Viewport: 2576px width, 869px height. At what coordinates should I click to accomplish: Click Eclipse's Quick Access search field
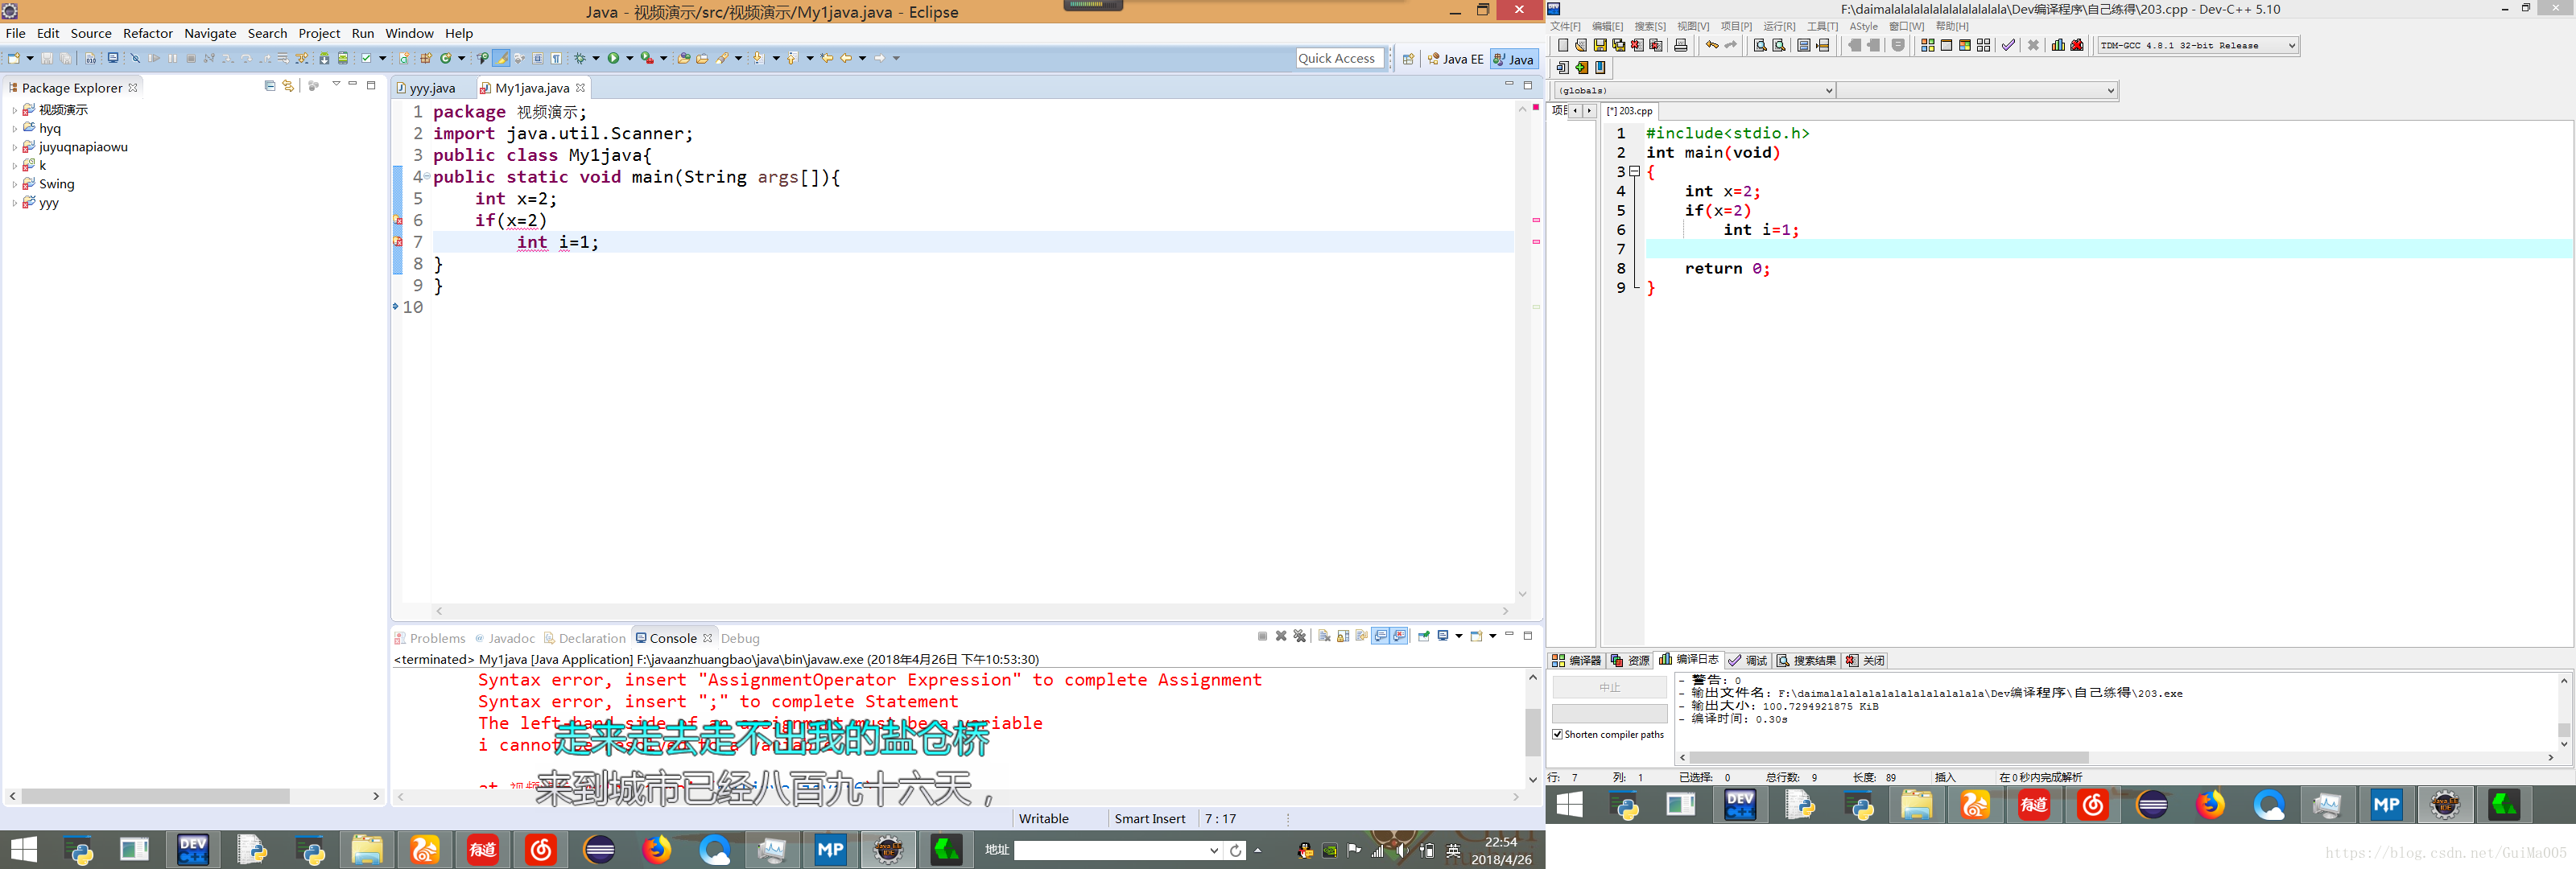[1340, 58]
